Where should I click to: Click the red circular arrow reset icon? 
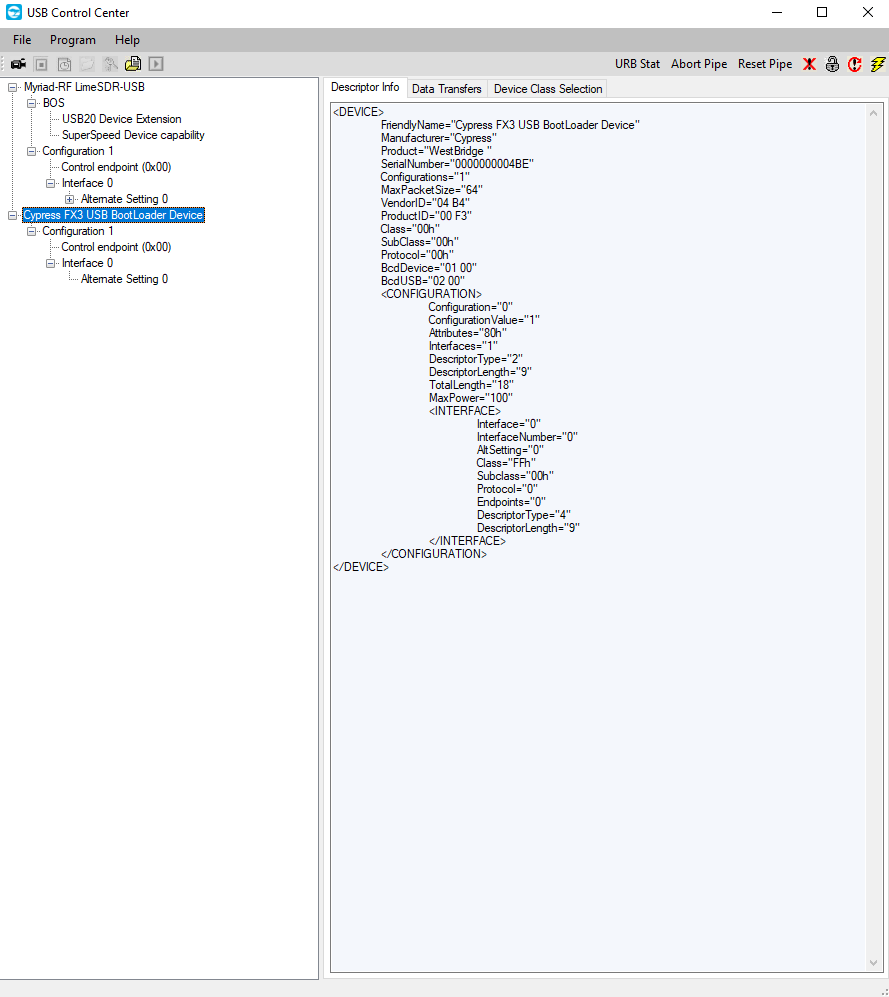tap(855, 64)
